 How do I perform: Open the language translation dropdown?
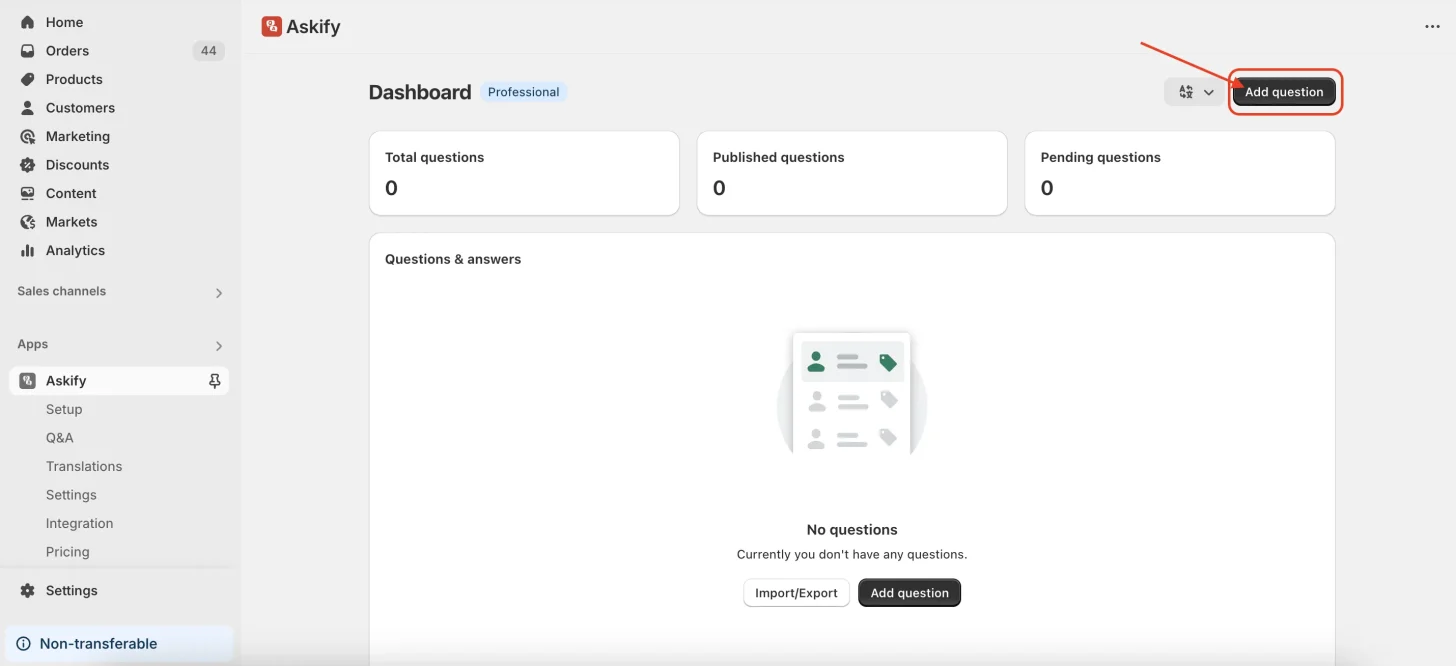(x=1195, y=92)
